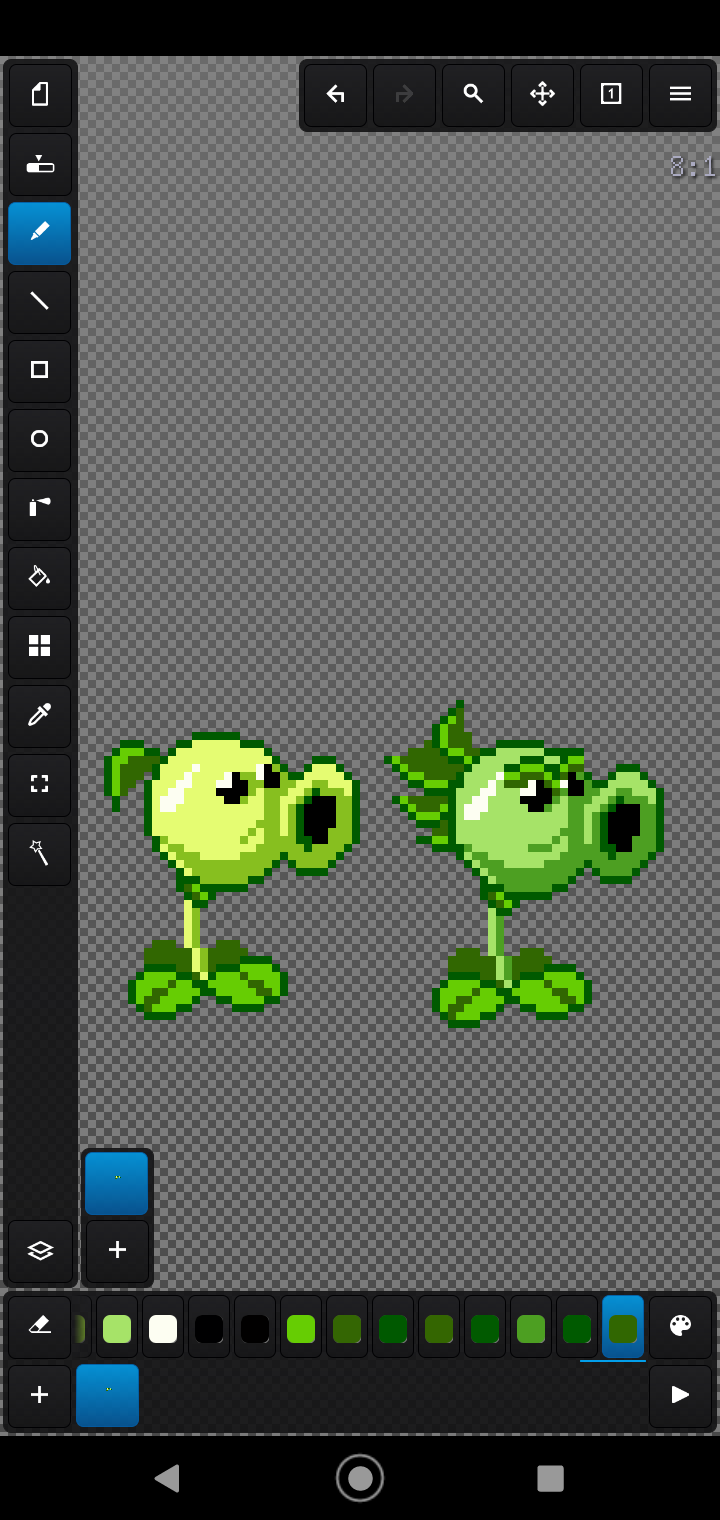Select the Paint bucket fill tool
The width and height of the screenshot is (720, 1520).
(40, 578)
